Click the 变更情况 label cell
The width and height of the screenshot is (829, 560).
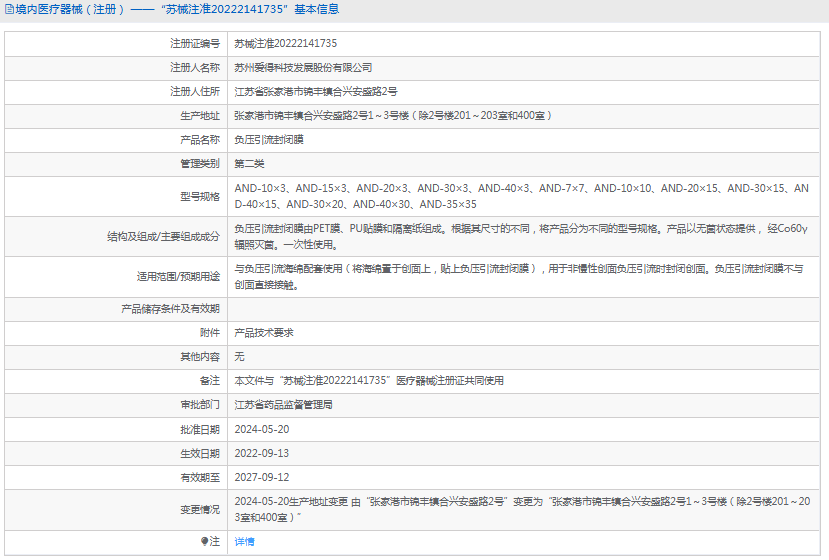click(116, 509)
